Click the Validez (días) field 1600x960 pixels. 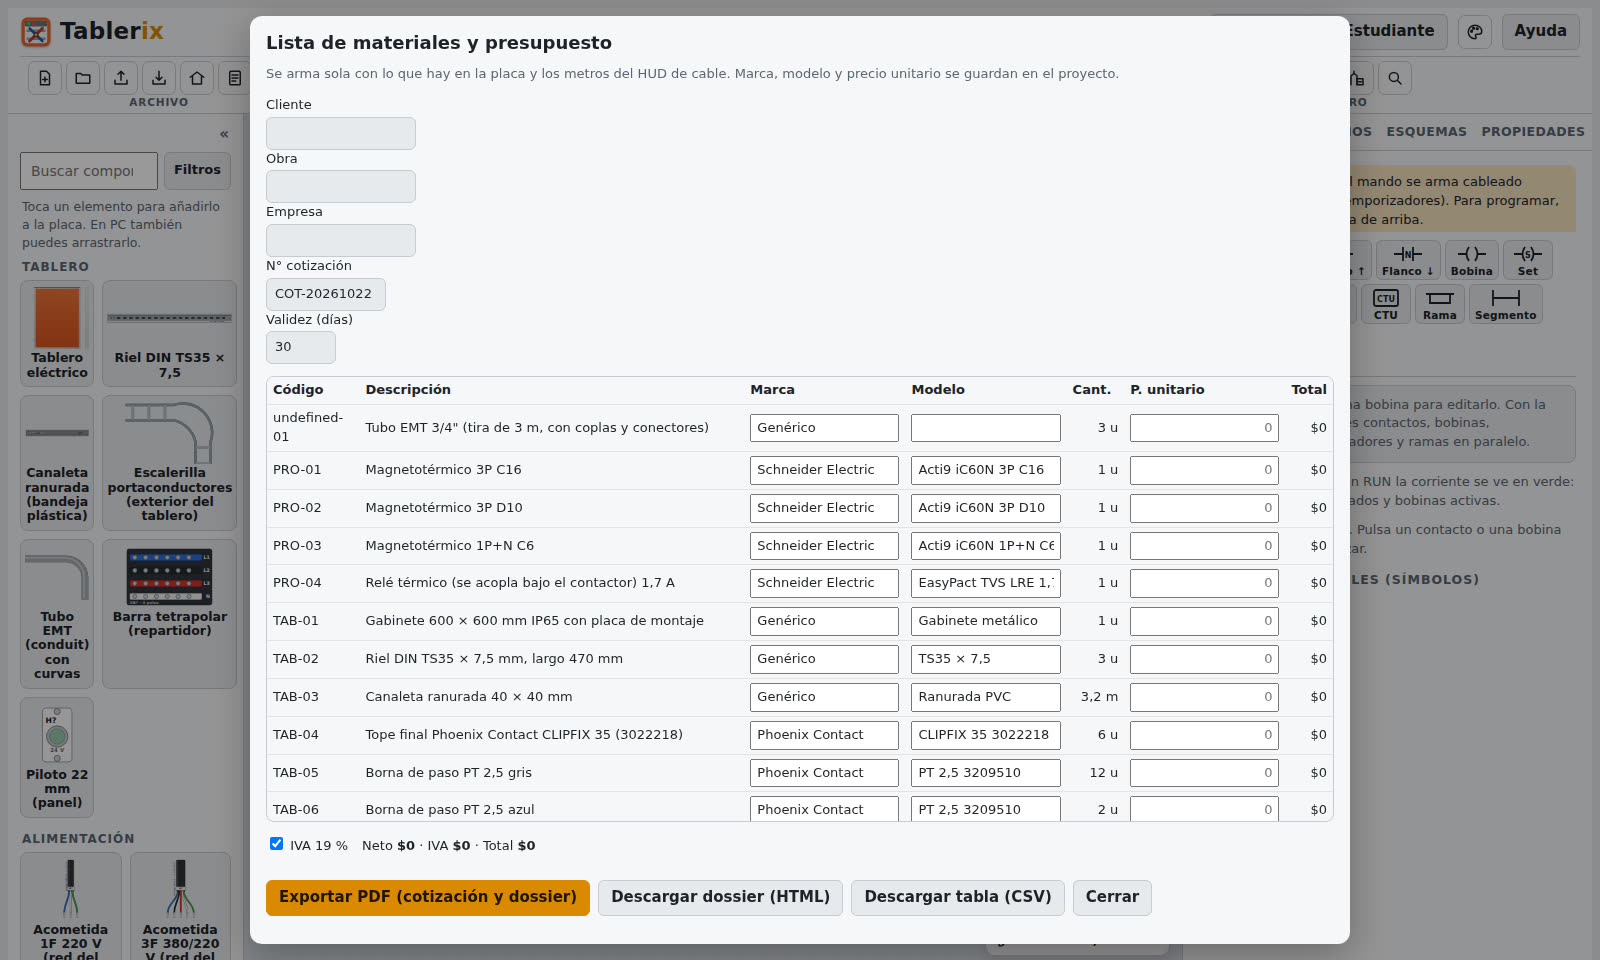tap(301, 347)
